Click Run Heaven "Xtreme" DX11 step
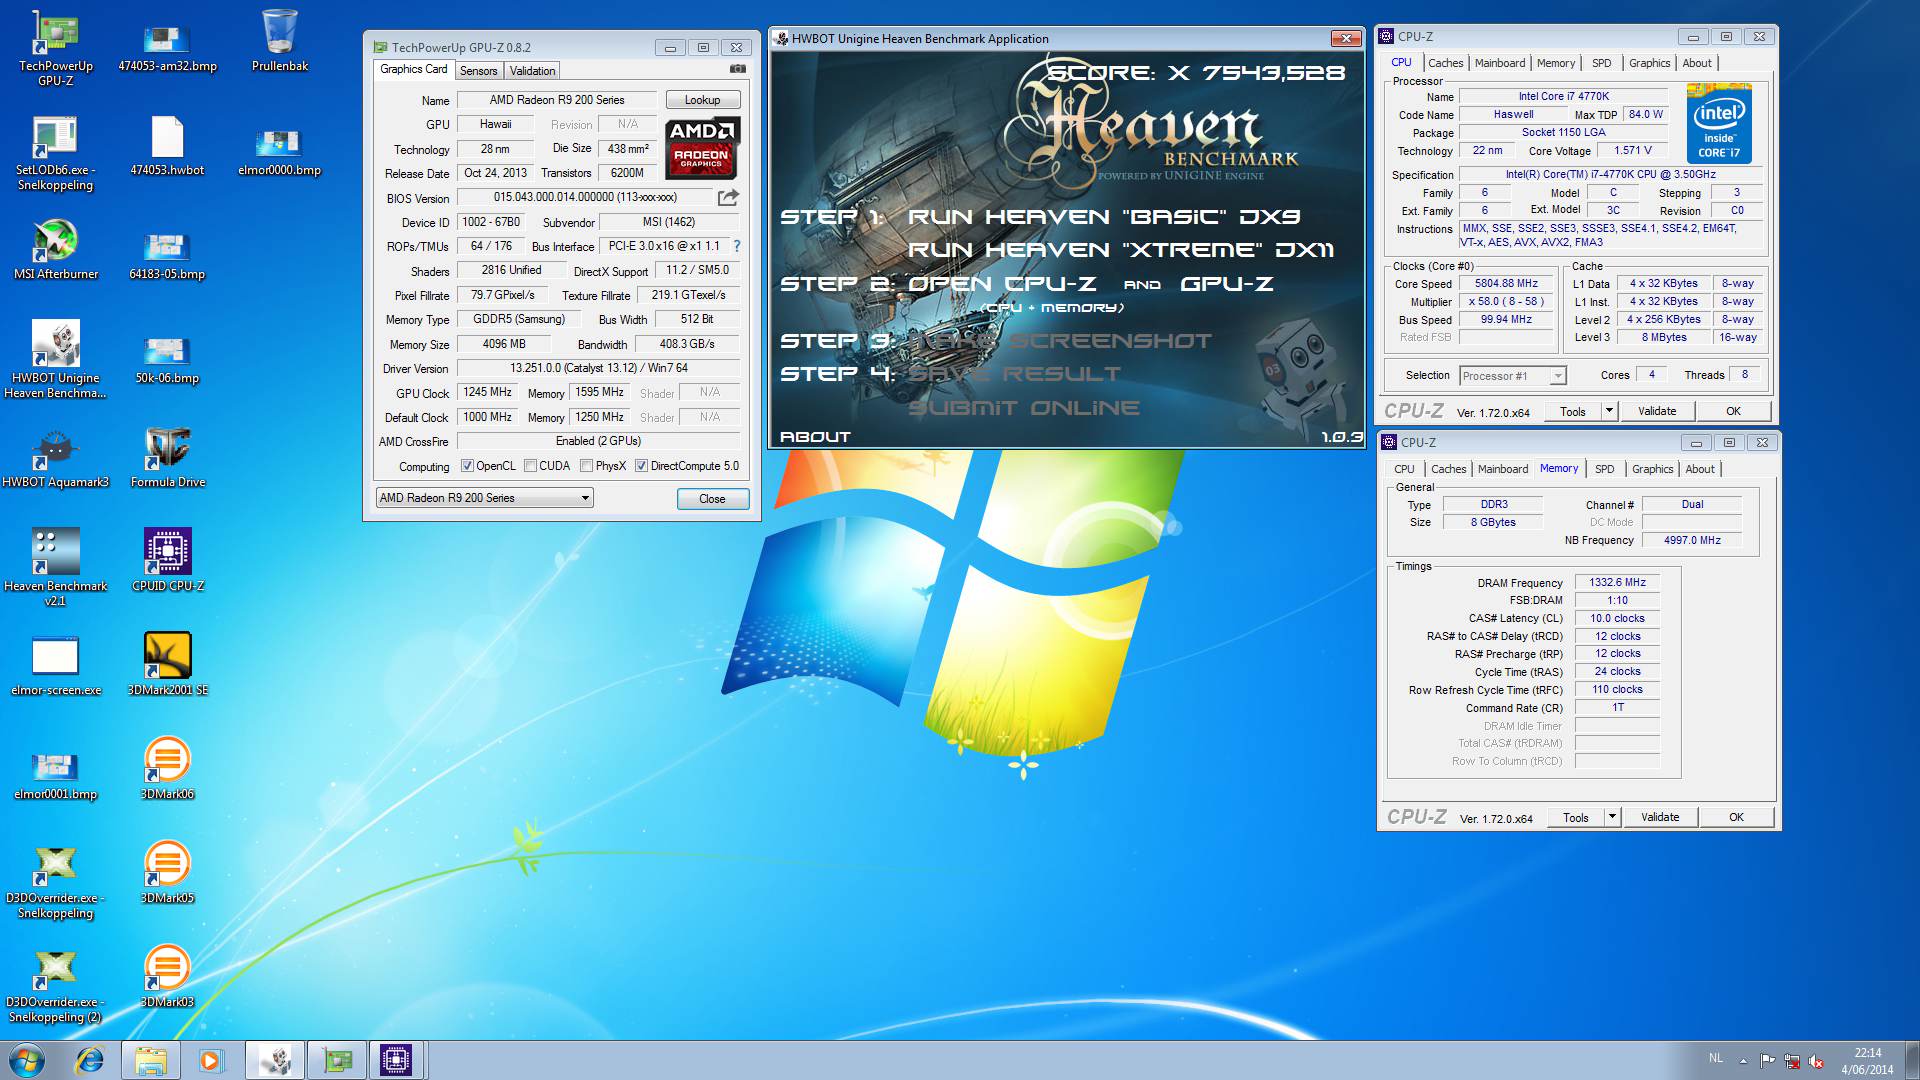 tap(1120, 250)
